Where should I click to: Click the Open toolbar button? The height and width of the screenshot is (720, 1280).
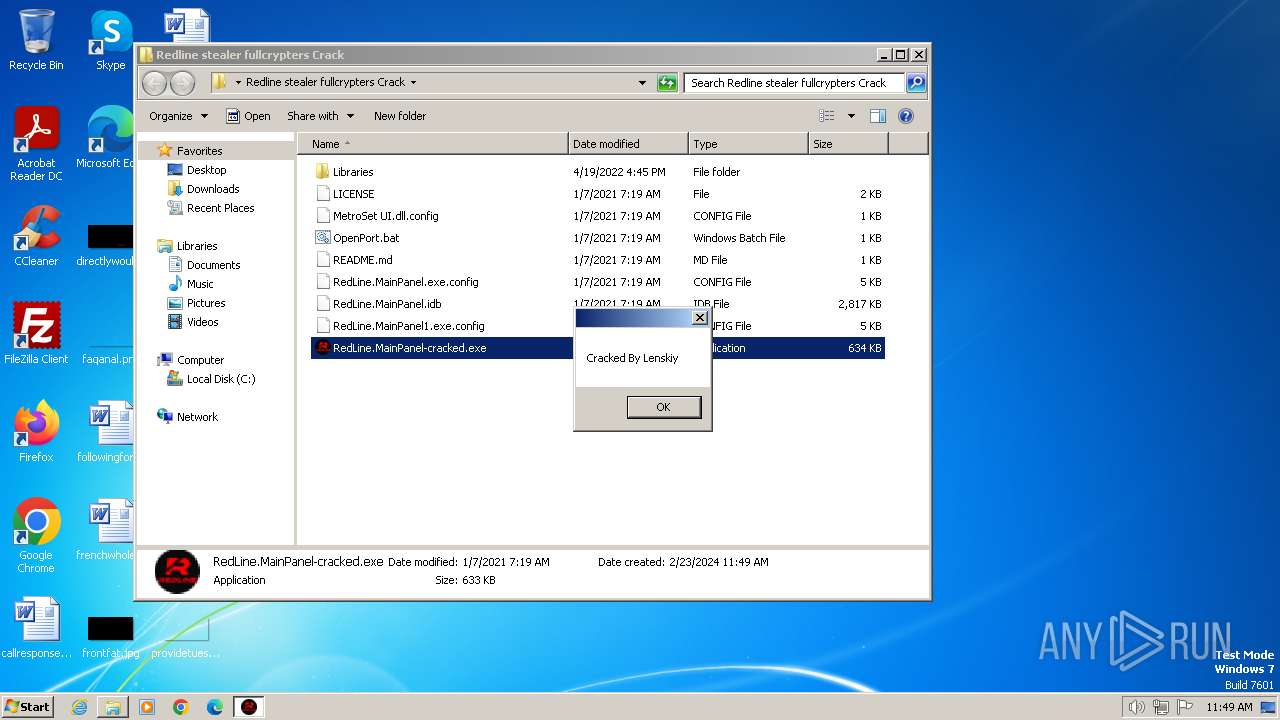click(248, 116)
